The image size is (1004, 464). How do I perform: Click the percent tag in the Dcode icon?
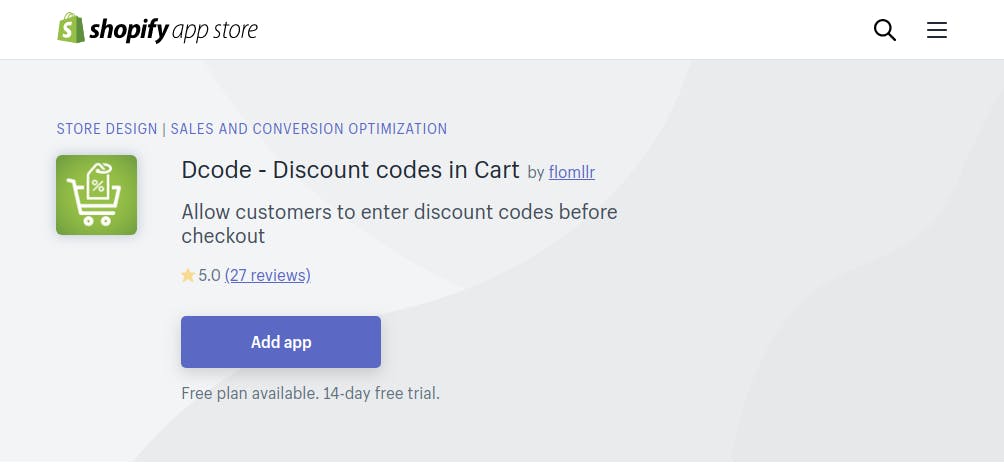pyautogui.click(x=98, y=184)
